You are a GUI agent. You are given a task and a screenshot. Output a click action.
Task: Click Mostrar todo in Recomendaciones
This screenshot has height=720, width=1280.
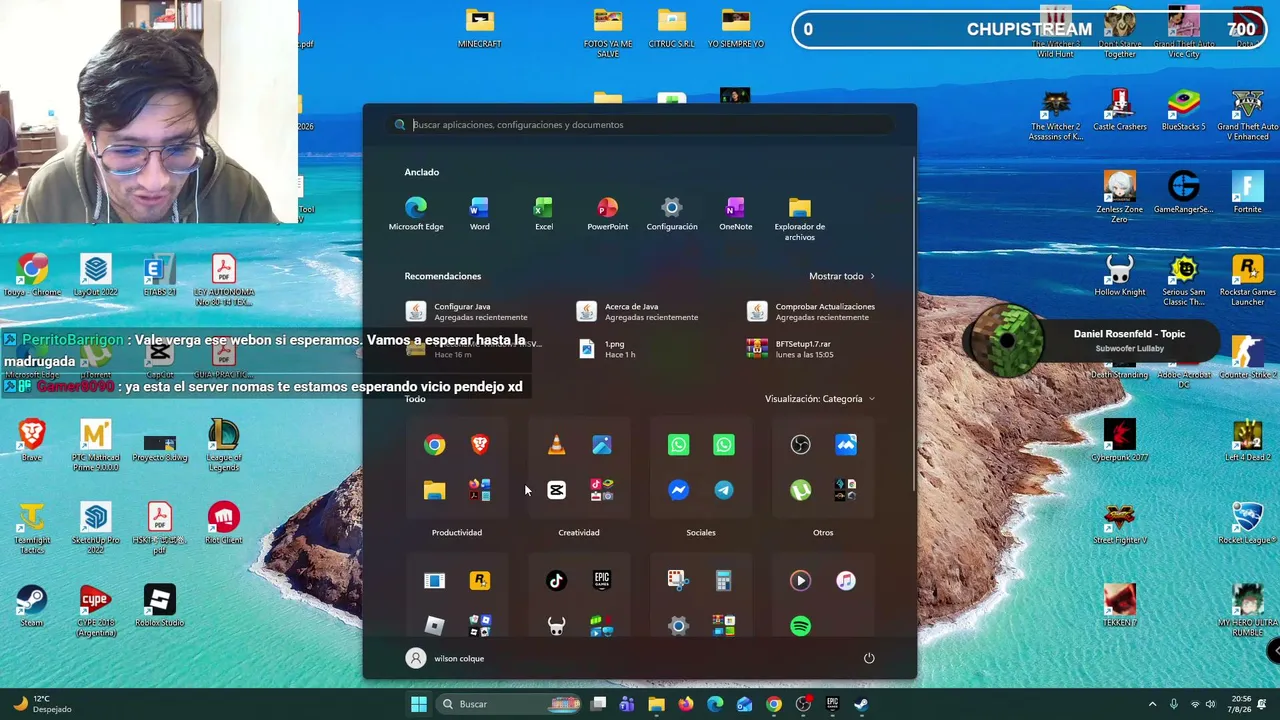click(x=842, y=276)
